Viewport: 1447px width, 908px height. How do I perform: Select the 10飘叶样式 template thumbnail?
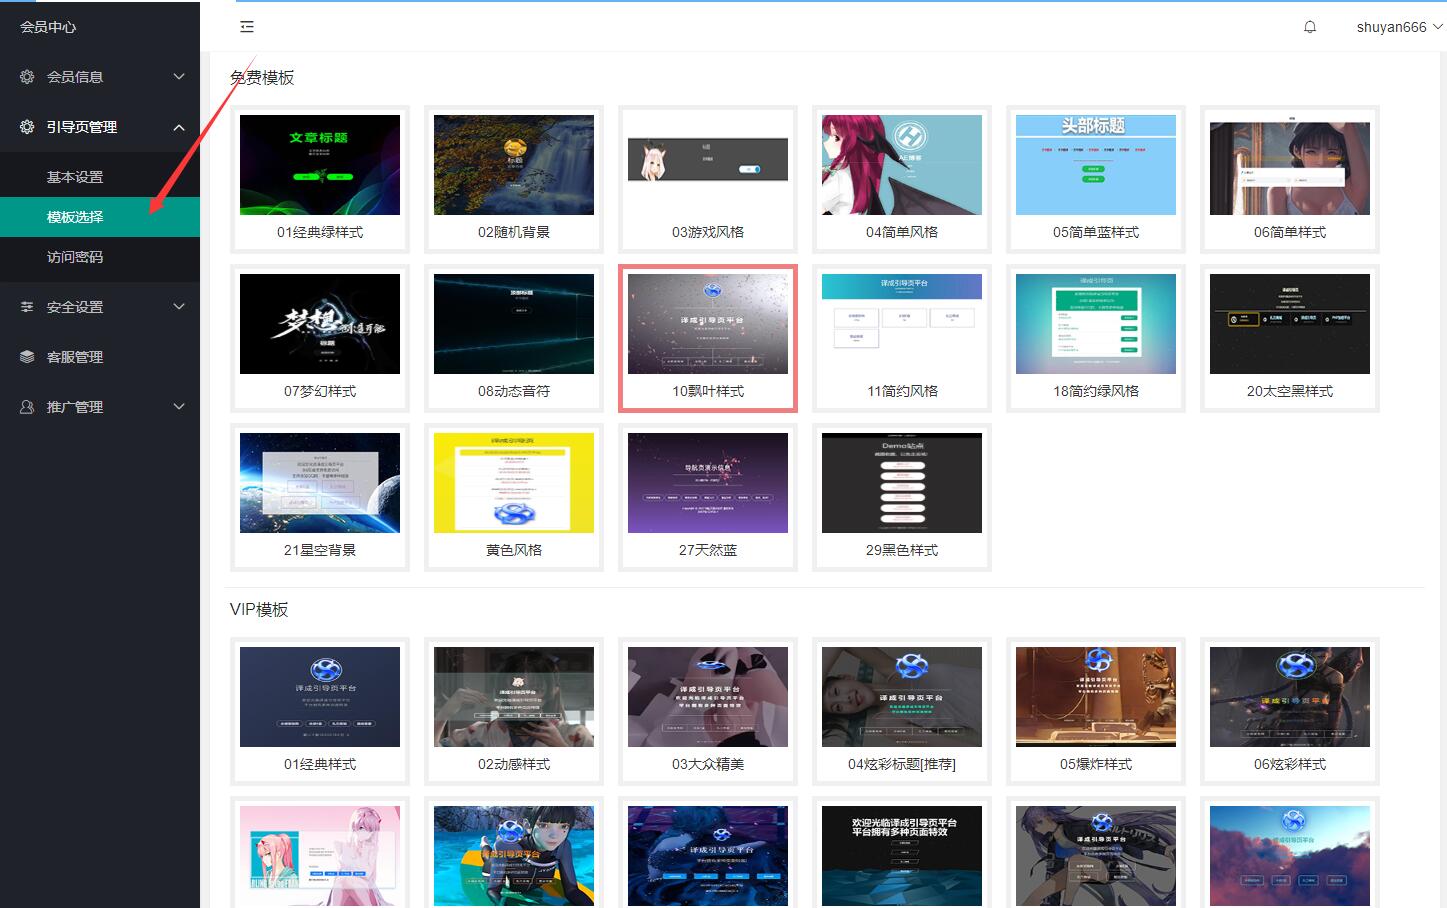708,325
